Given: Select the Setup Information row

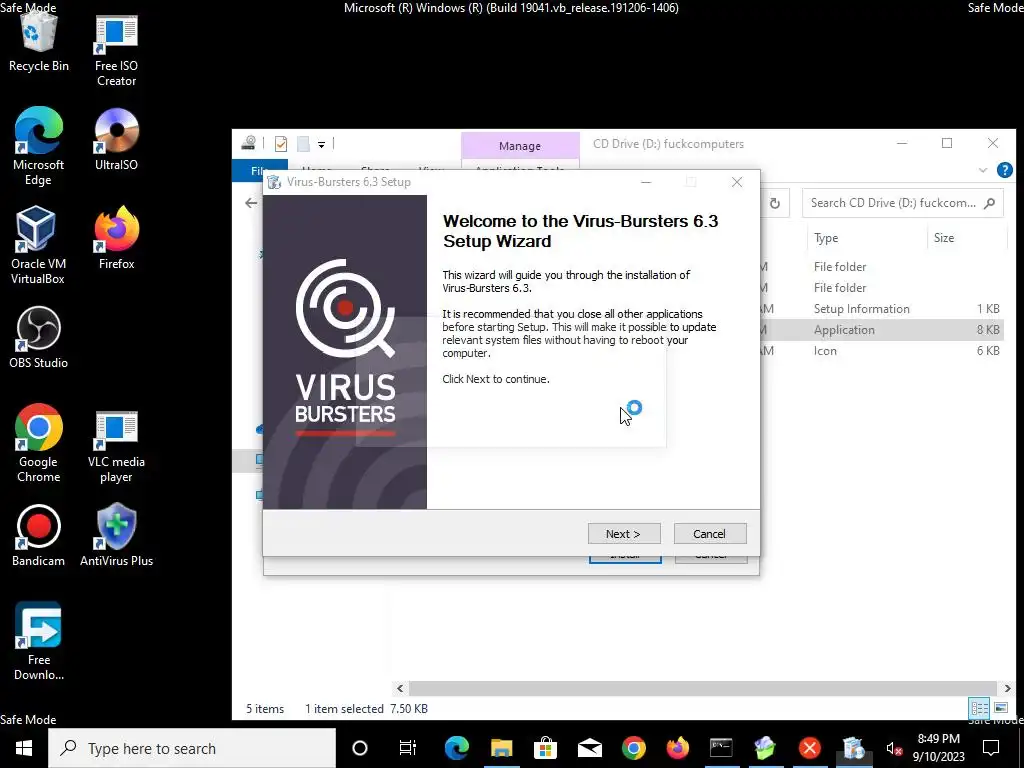Looking at the screenshot, I should 882,309.
